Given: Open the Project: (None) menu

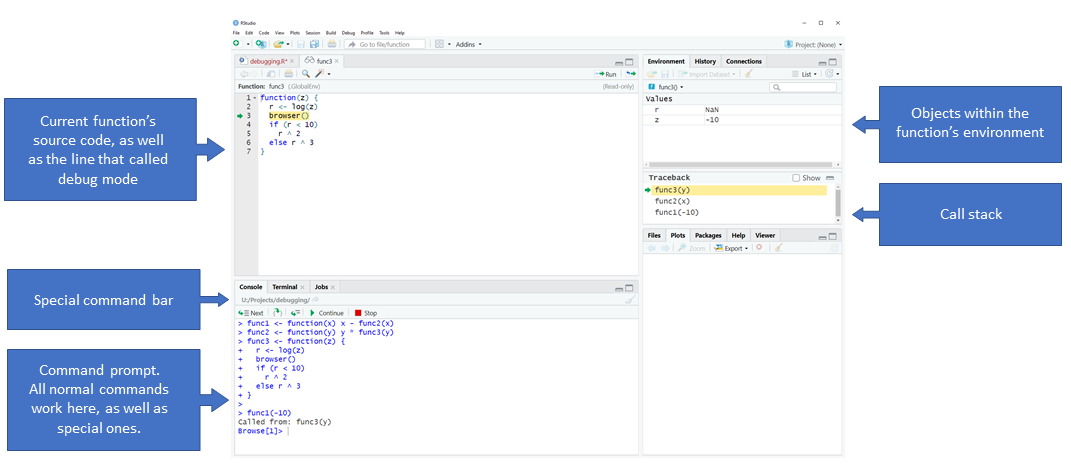Looking at the screenshot, I should (x=813, y=44).
